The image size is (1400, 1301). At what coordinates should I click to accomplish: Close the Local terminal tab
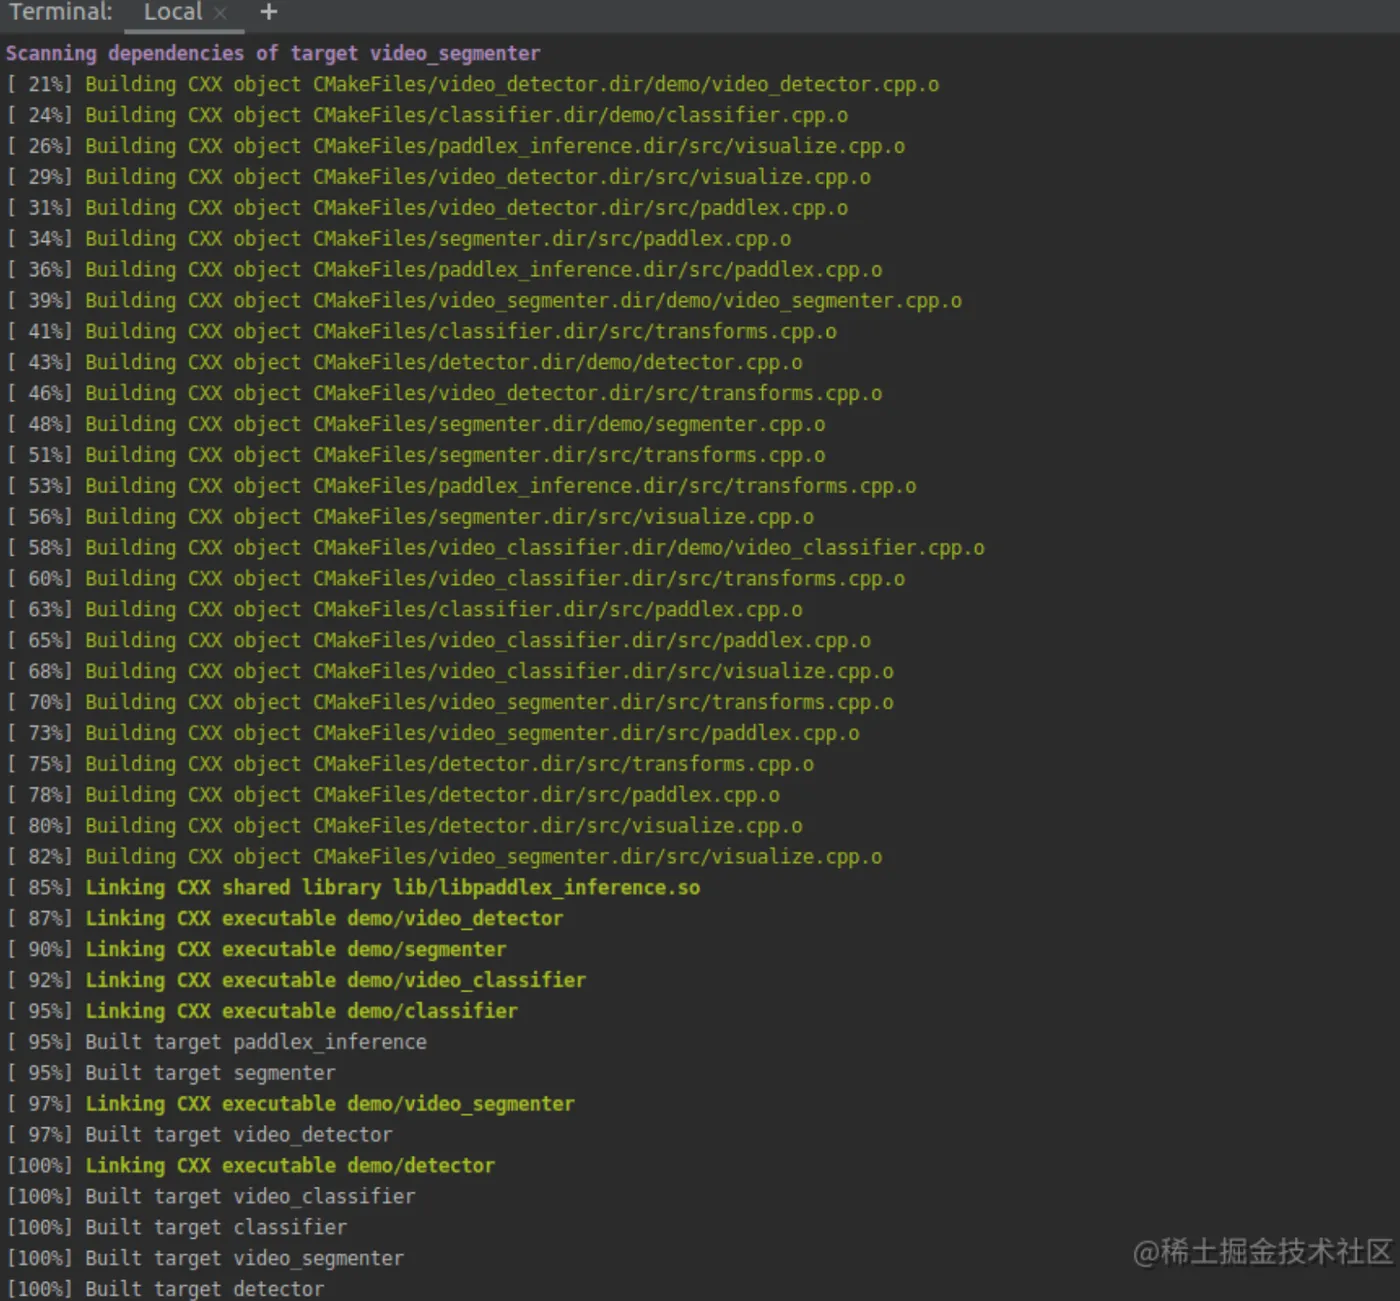point(220,13)
